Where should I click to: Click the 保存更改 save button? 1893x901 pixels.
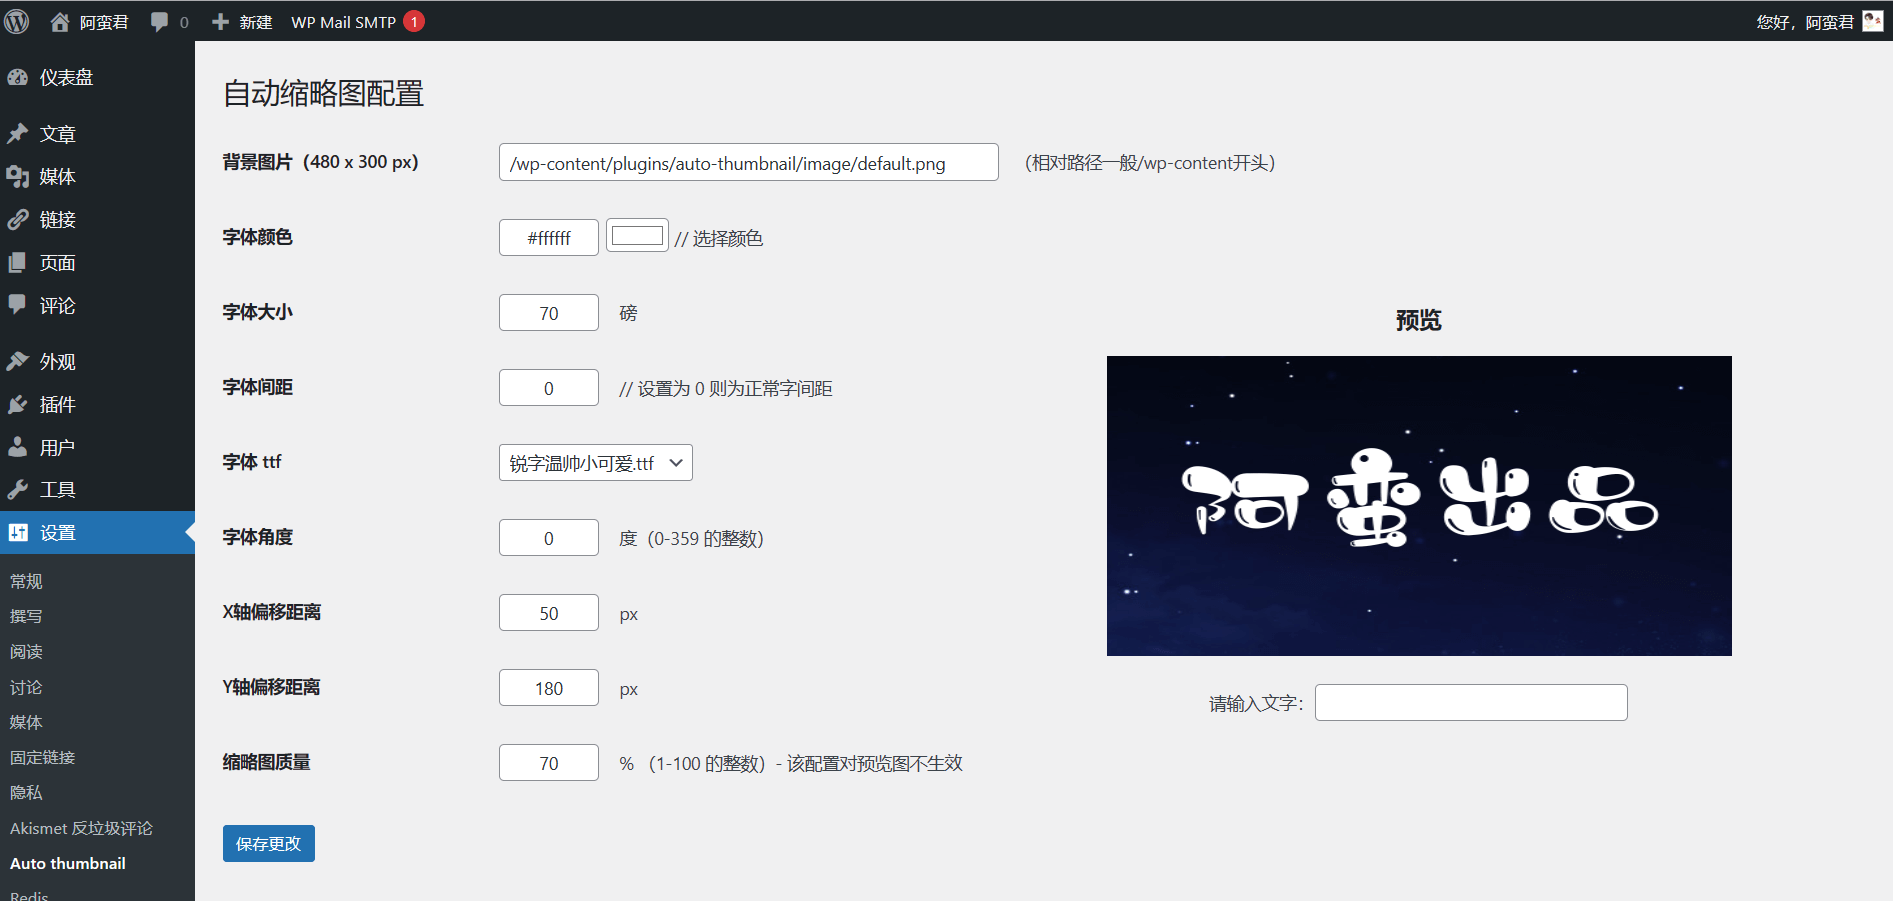click(268, 843)
